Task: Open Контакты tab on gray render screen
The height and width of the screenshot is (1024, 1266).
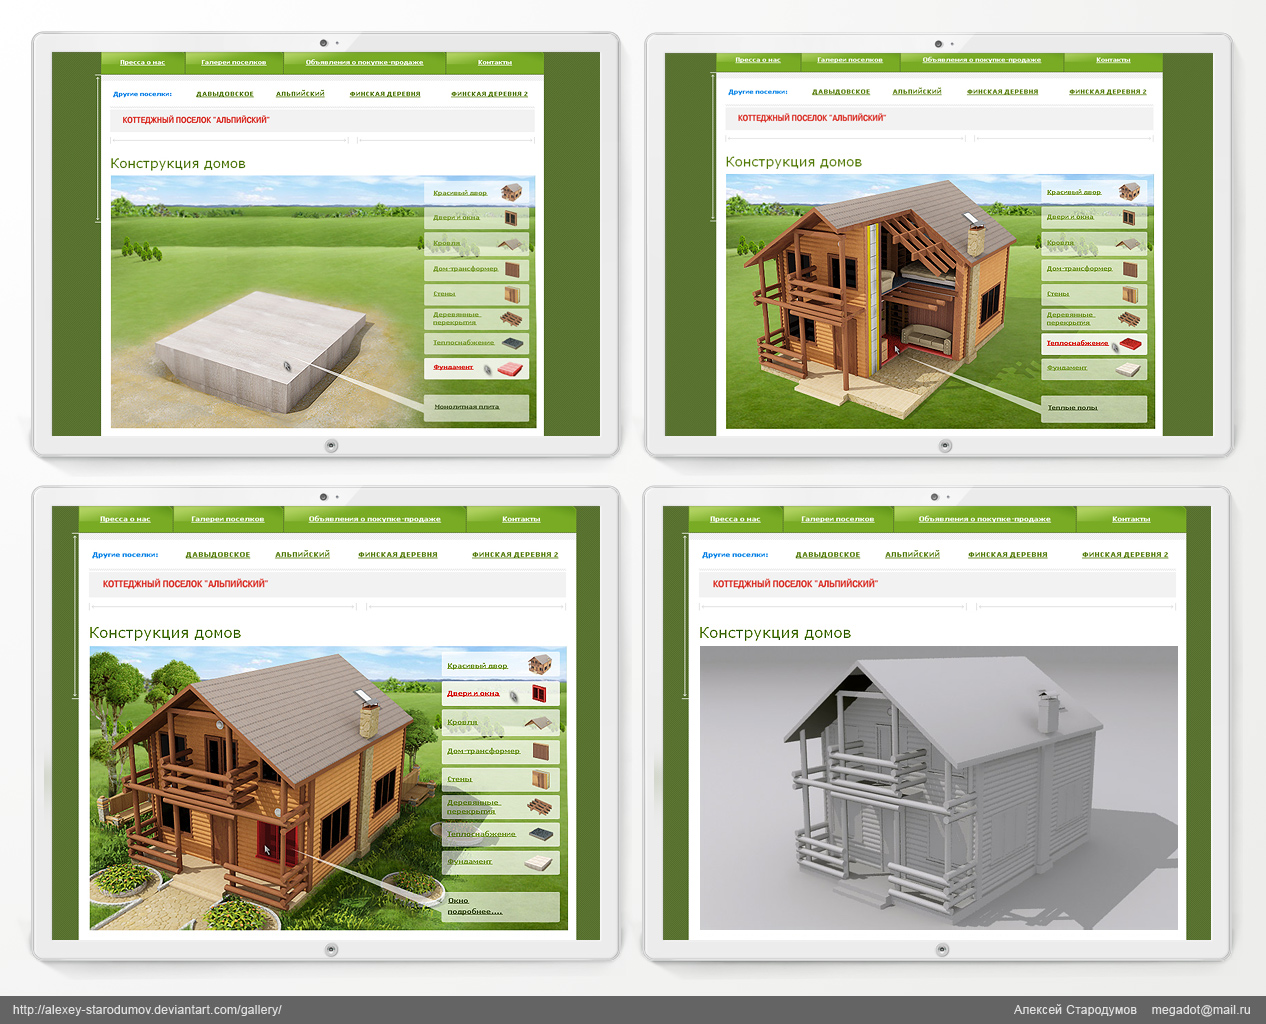Action: pos(1131,519)
